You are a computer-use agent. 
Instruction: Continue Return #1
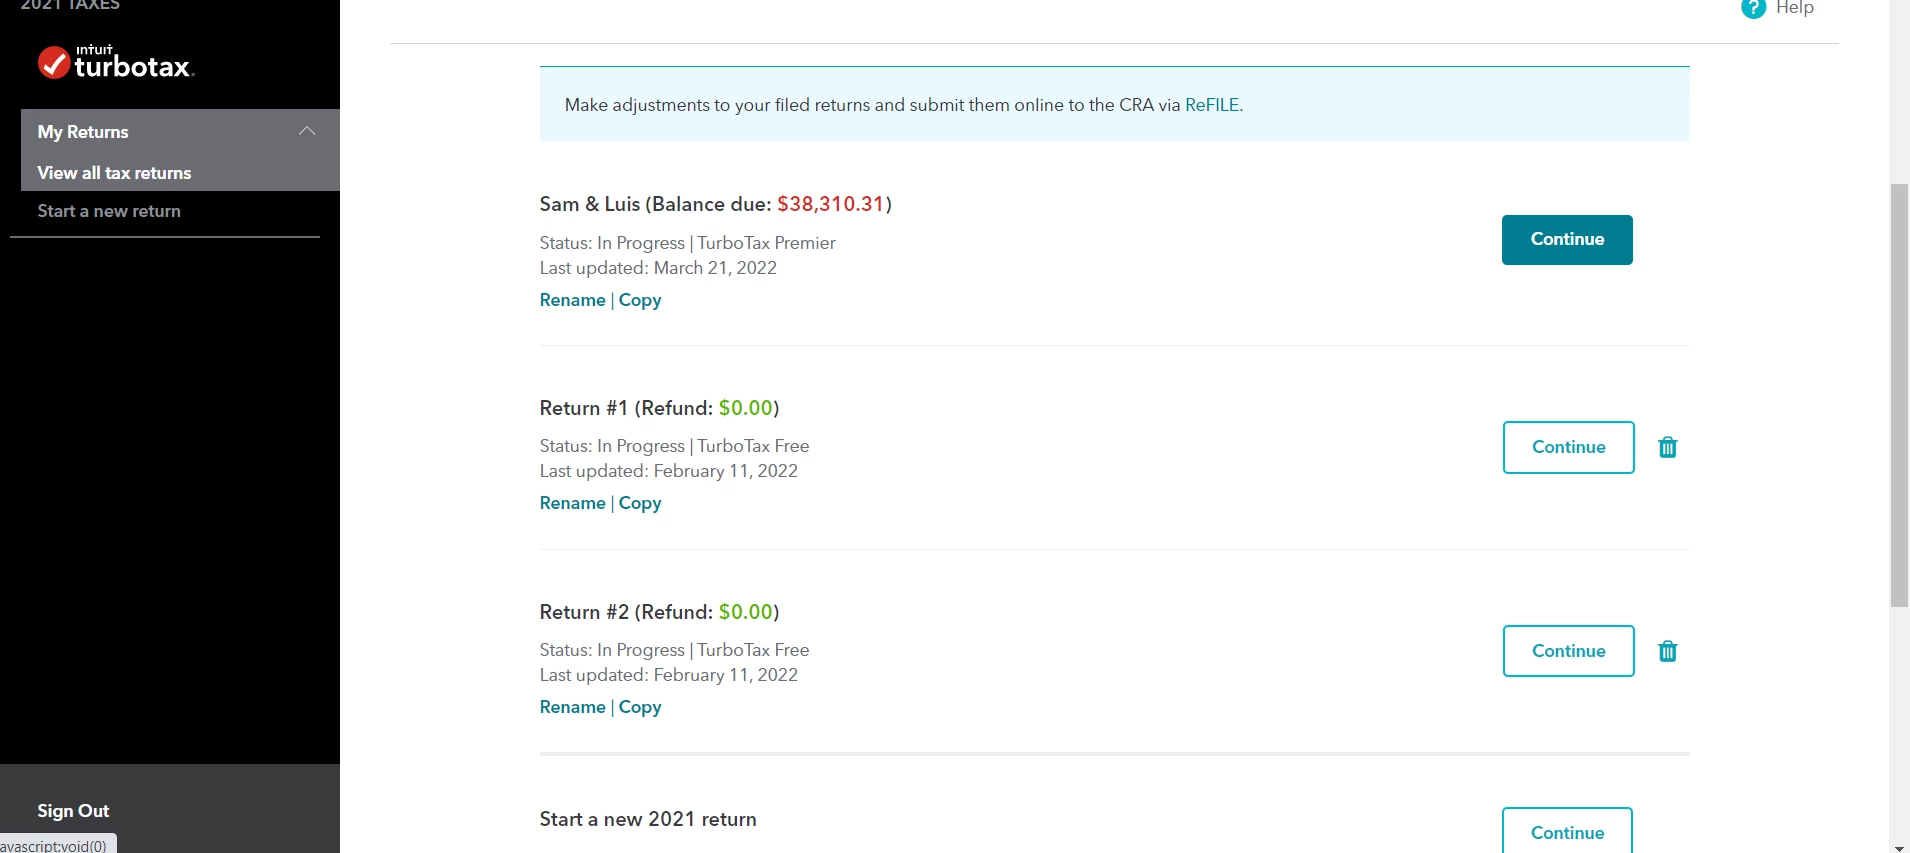pyautogui.click(x=1568, y=447)
